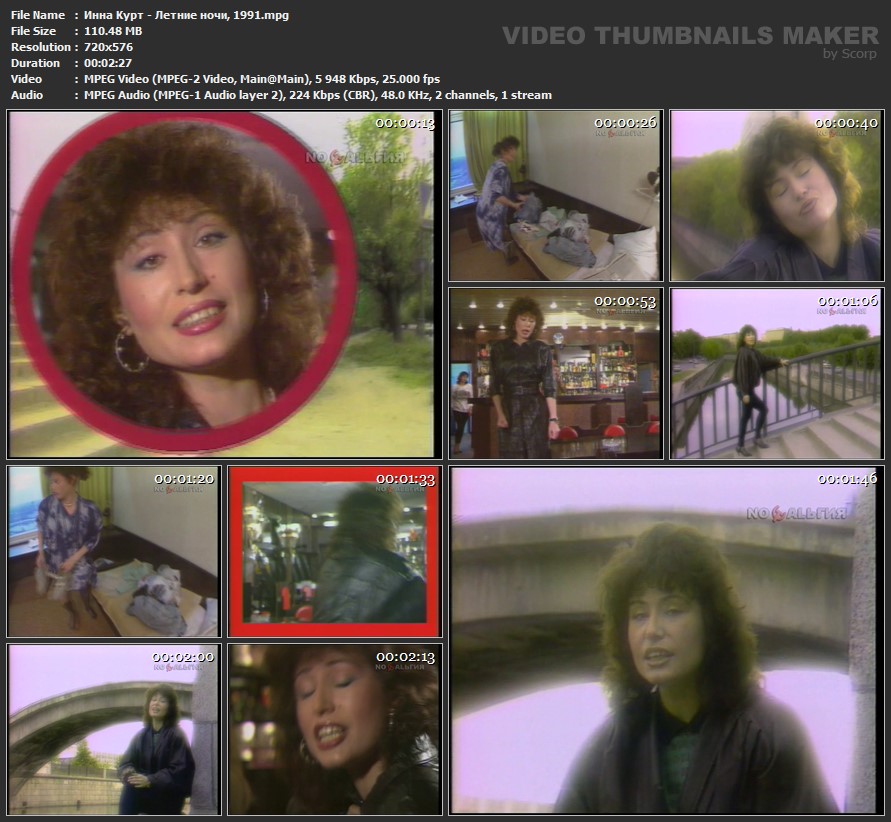Open the red-bordered thumbnail at 00:01:33
This screenshot has width=891, height=822.
(x=334, y=551)
